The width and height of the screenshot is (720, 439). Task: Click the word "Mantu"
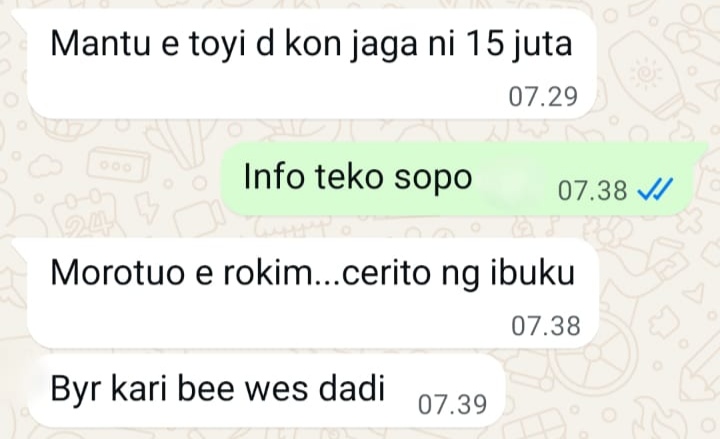101,44
